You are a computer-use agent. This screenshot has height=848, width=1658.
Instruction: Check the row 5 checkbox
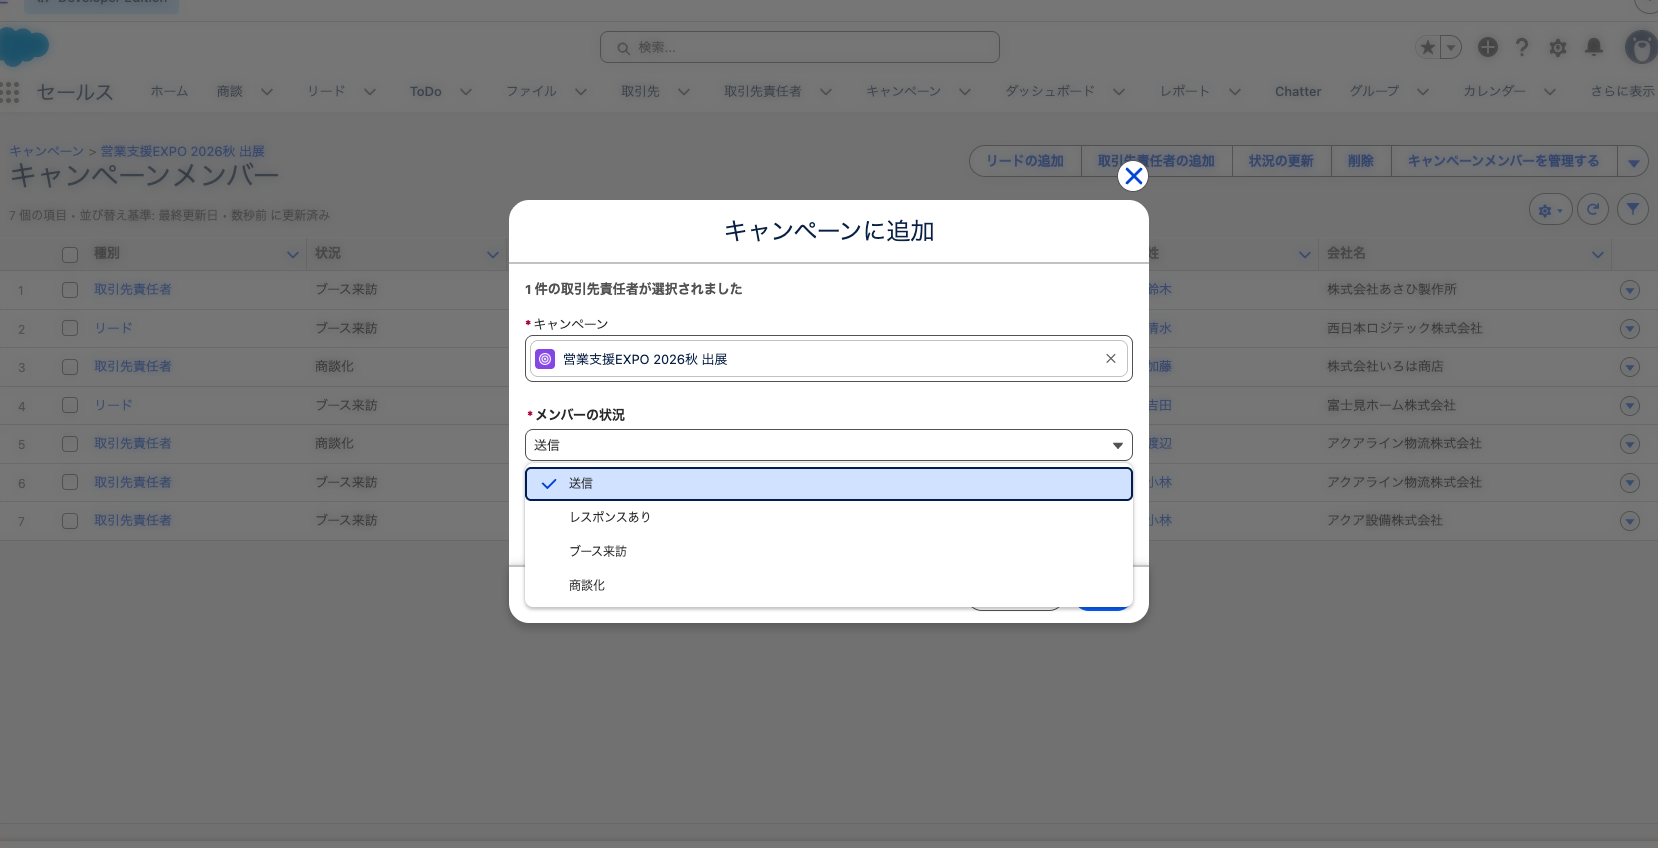pyautogui.click(x=70, y=444)
